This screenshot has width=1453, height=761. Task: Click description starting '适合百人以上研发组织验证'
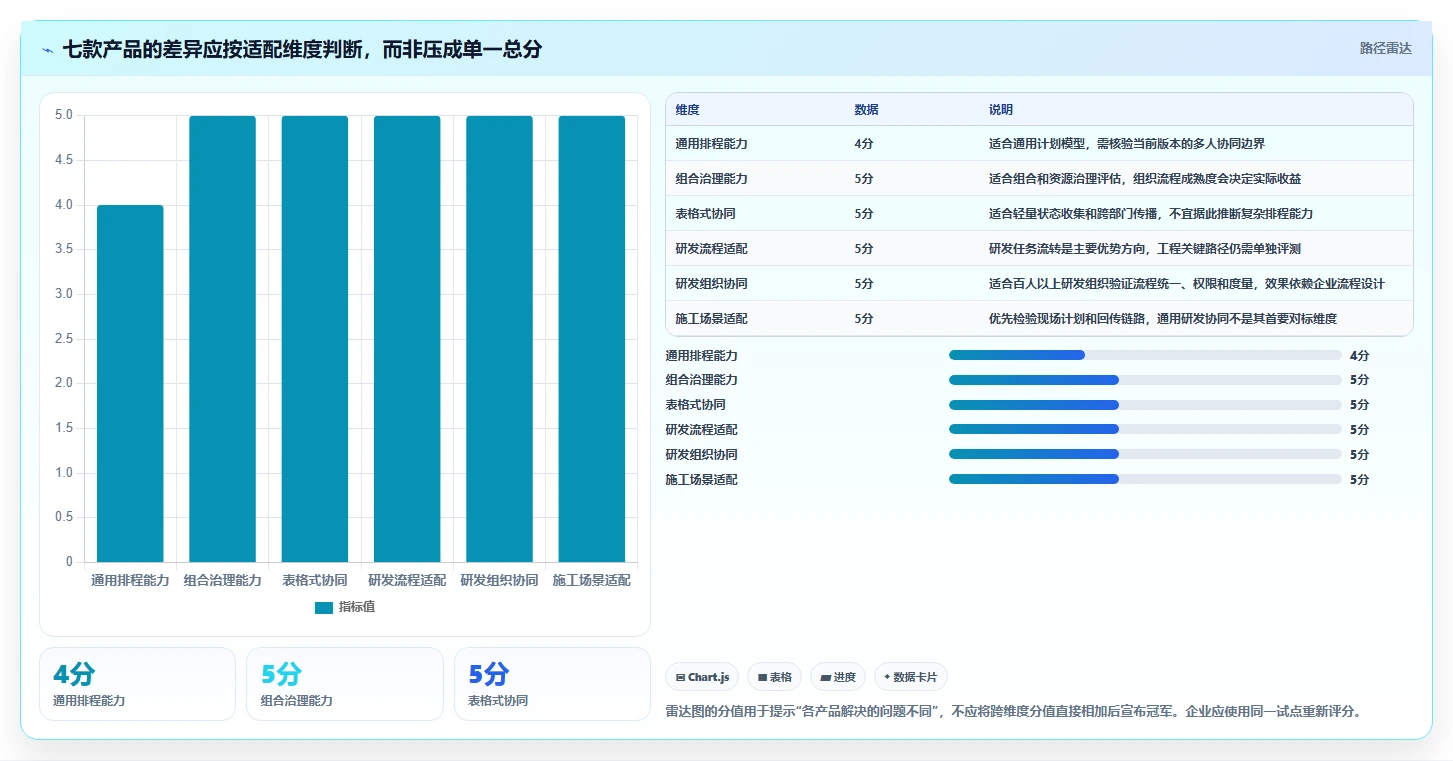click(1187, 284)
